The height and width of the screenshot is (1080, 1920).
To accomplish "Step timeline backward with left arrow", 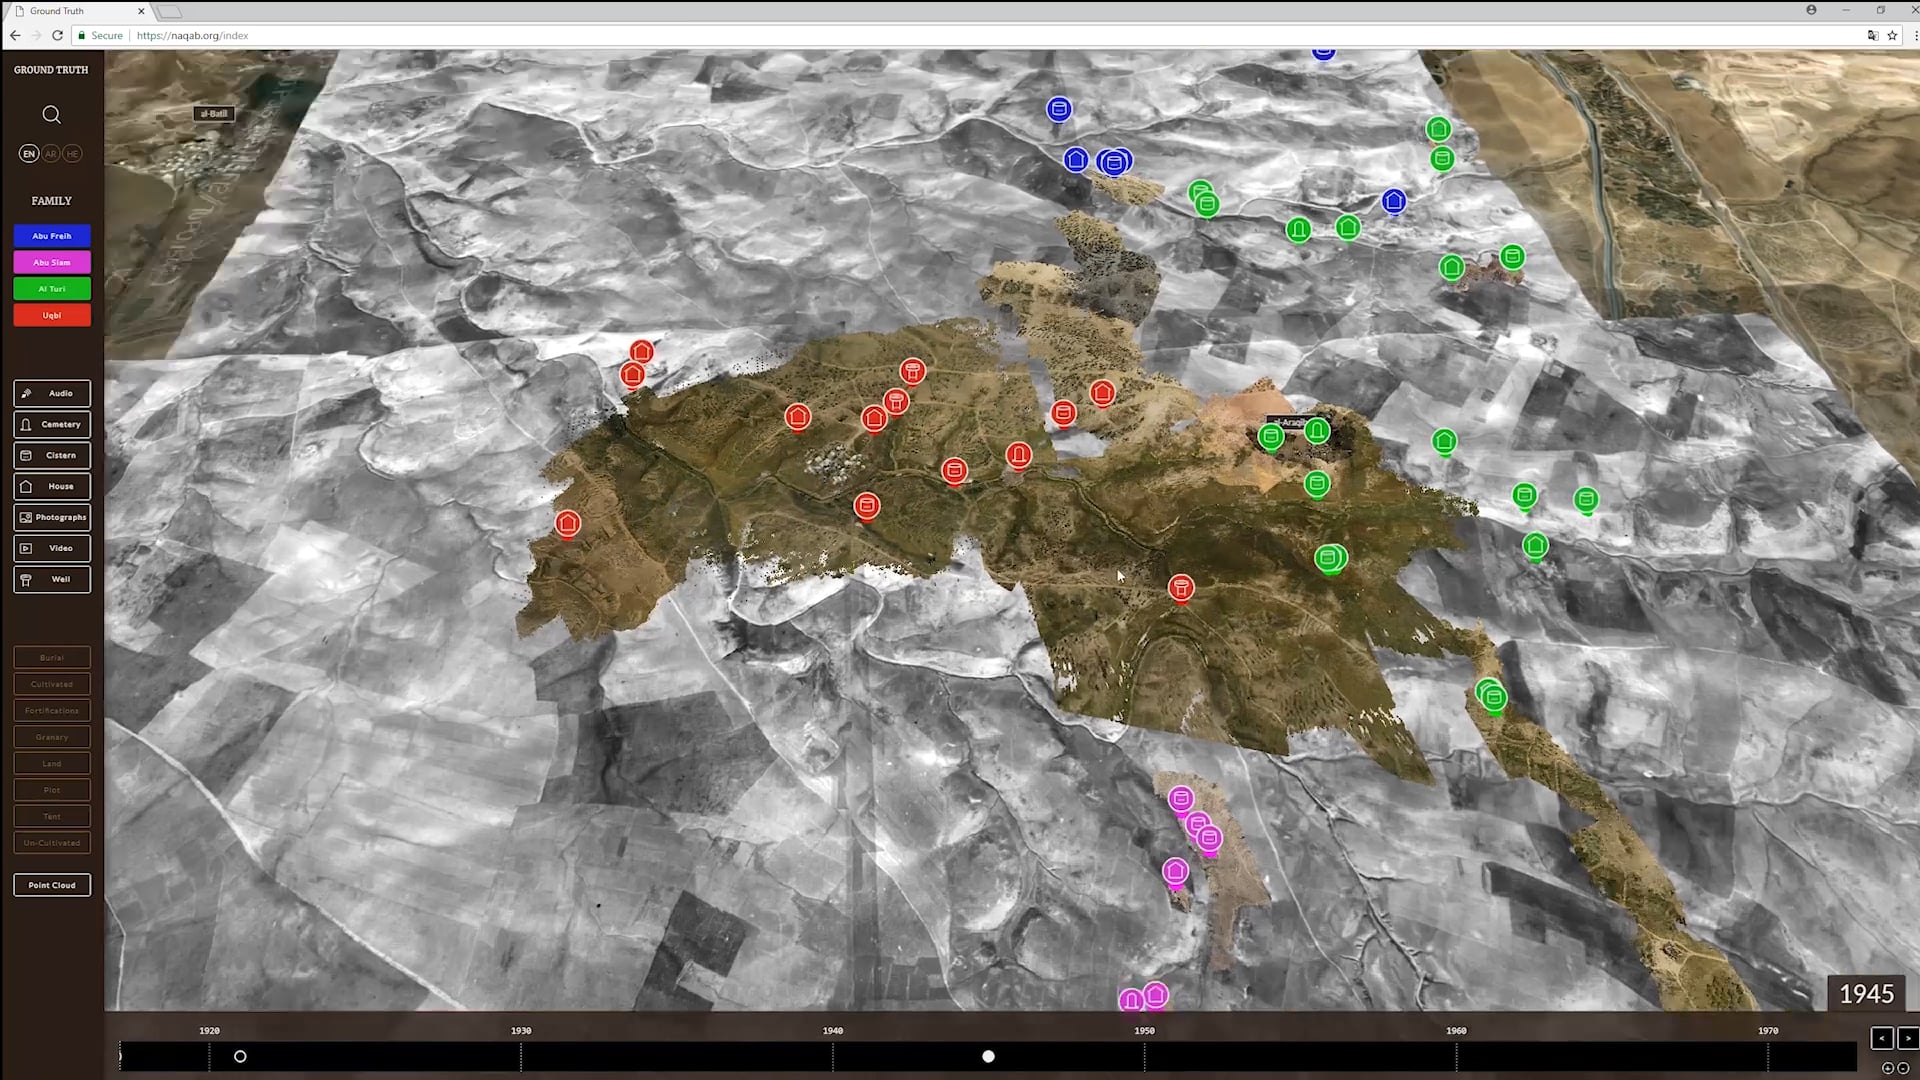I will tap(1881, 1039).
